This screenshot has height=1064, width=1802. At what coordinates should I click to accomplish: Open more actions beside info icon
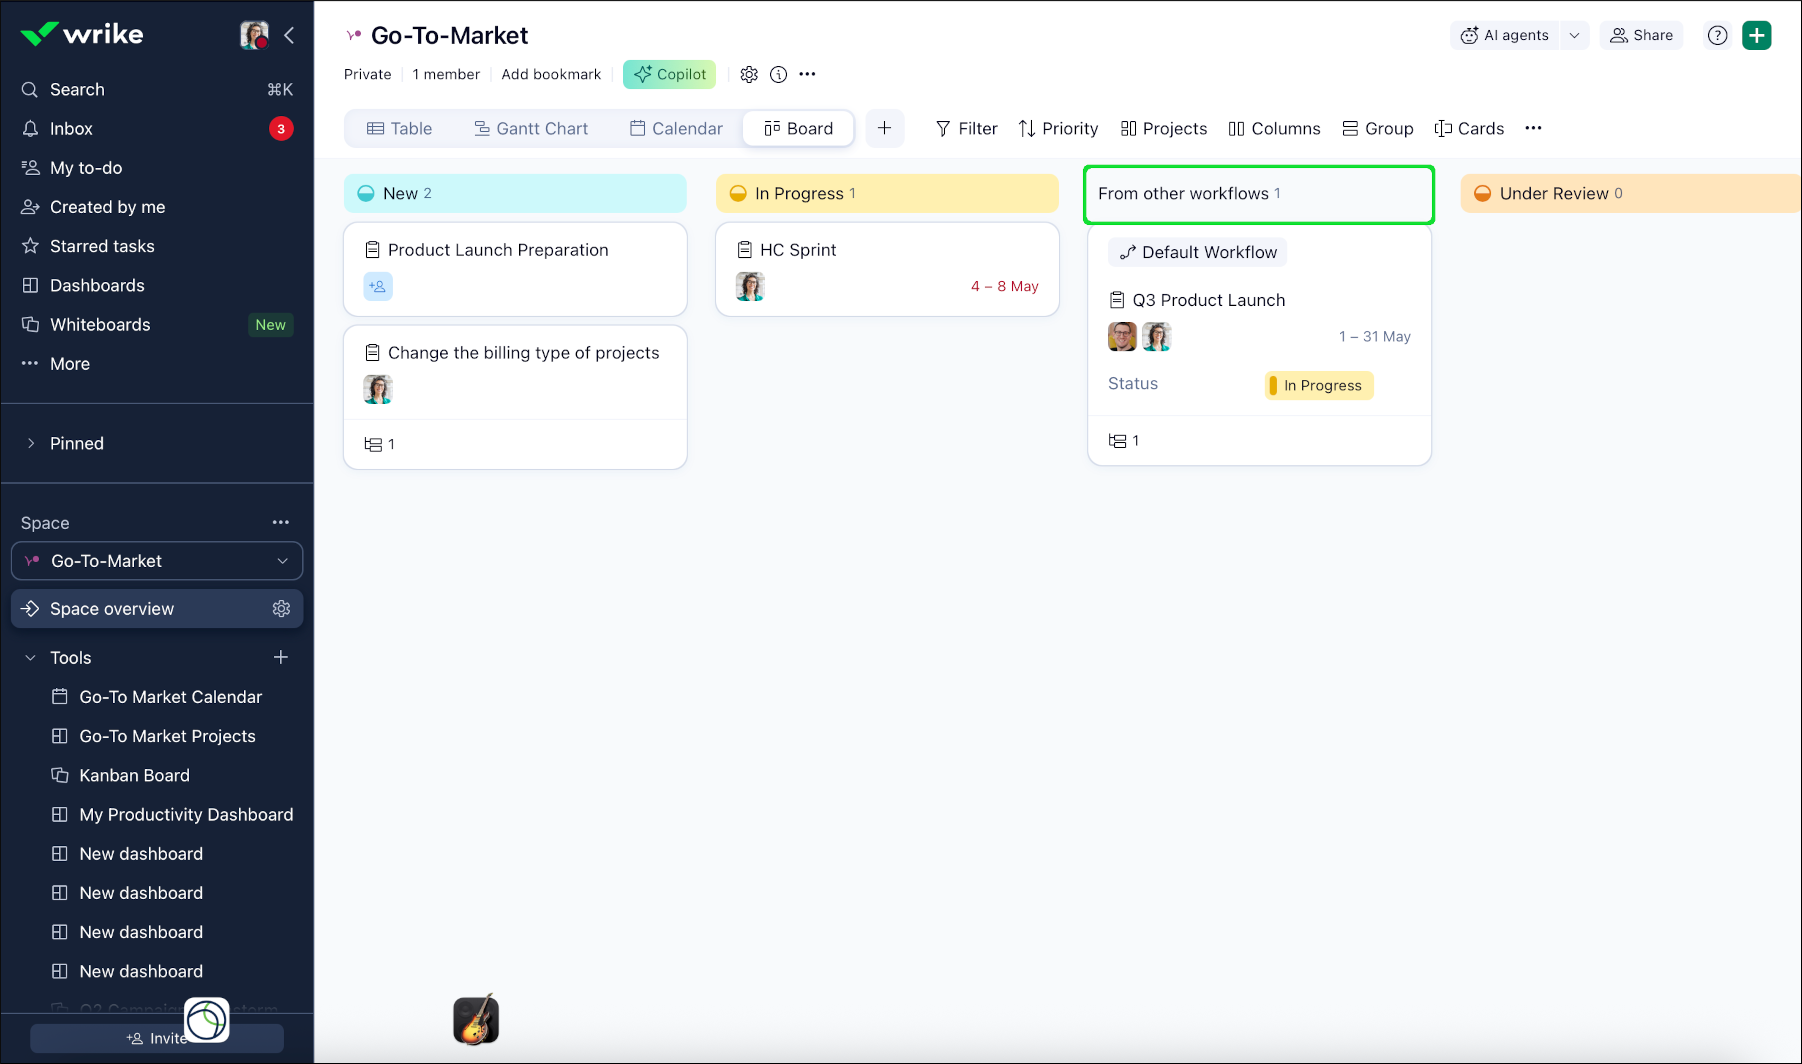tap(807, 74)
